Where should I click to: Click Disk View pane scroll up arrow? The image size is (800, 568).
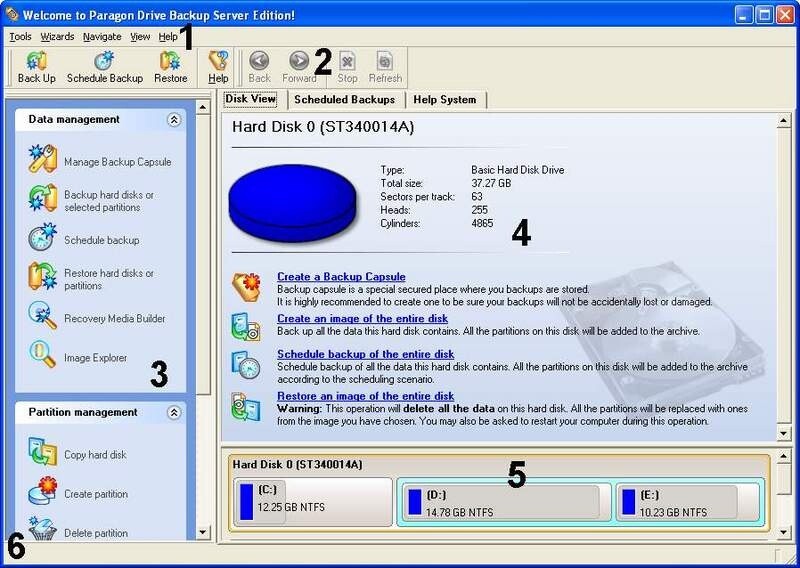[x=784, y=120]
